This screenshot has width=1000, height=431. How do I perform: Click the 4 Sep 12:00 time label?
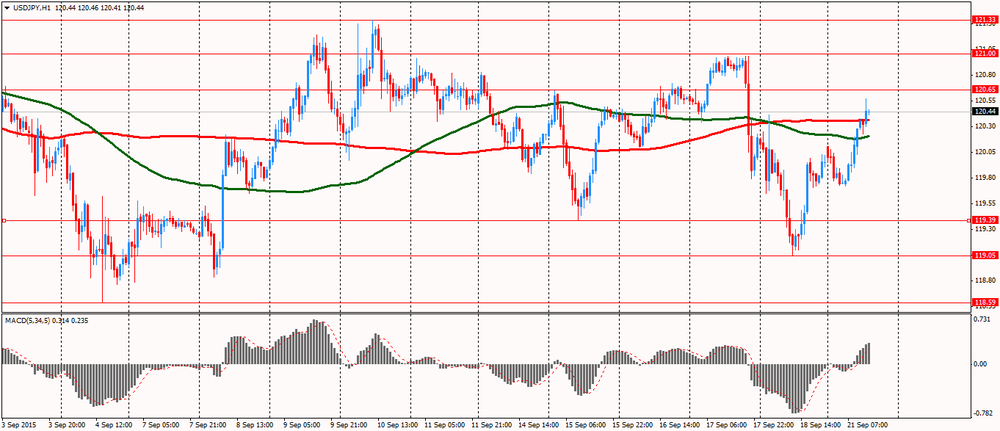click(114, 425)
